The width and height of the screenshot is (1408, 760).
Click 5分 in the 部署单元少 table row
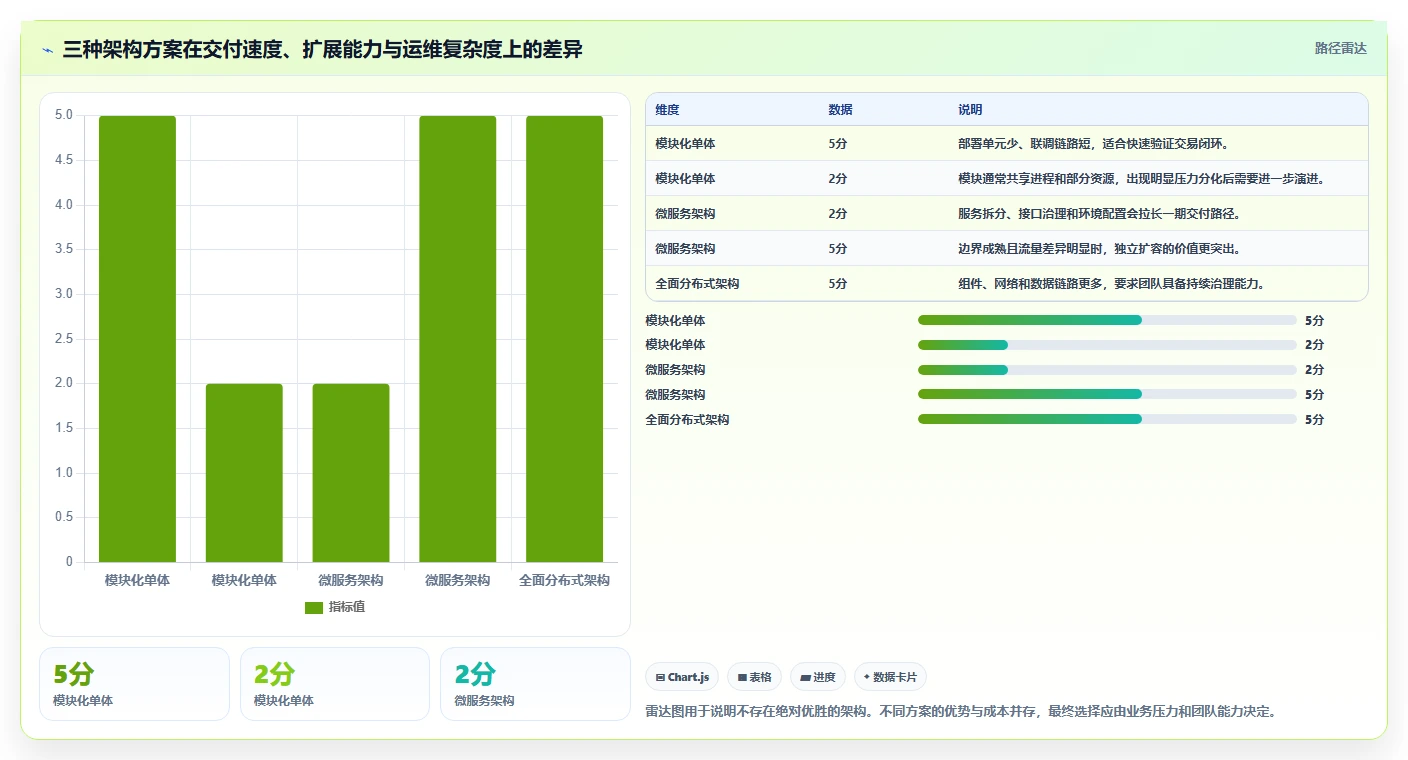click(x=838, y=144)
